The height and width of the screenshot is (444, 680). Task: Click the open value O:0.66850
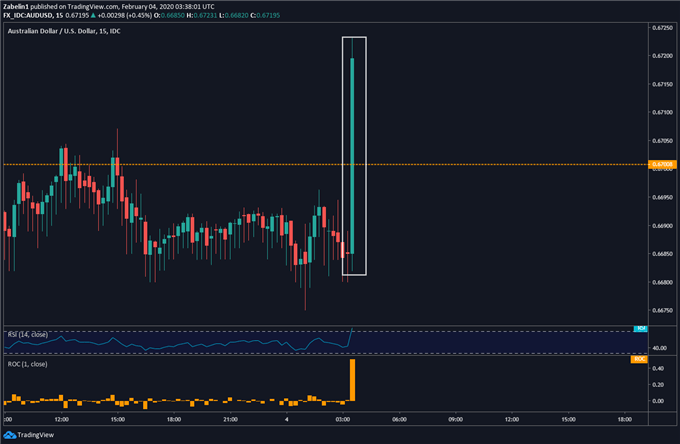pos(169,15)
